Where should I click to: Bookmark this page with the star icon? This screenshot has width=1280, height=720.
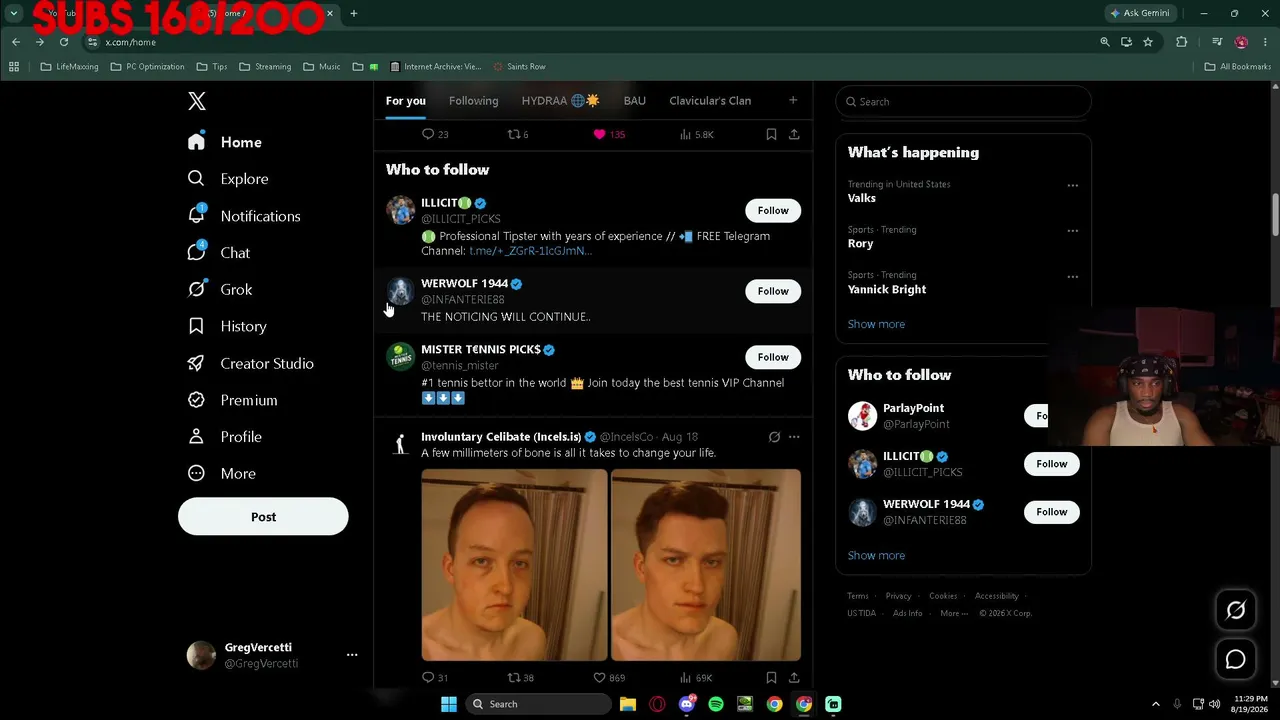[1148, 42]
